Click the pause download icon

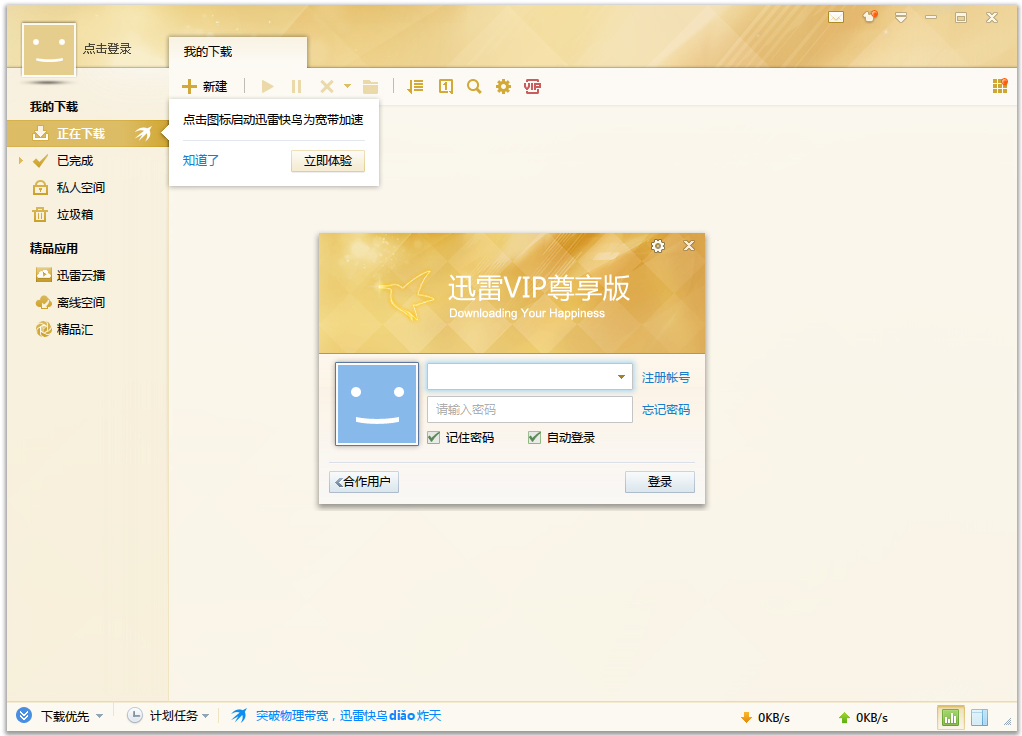pos(296,86)
